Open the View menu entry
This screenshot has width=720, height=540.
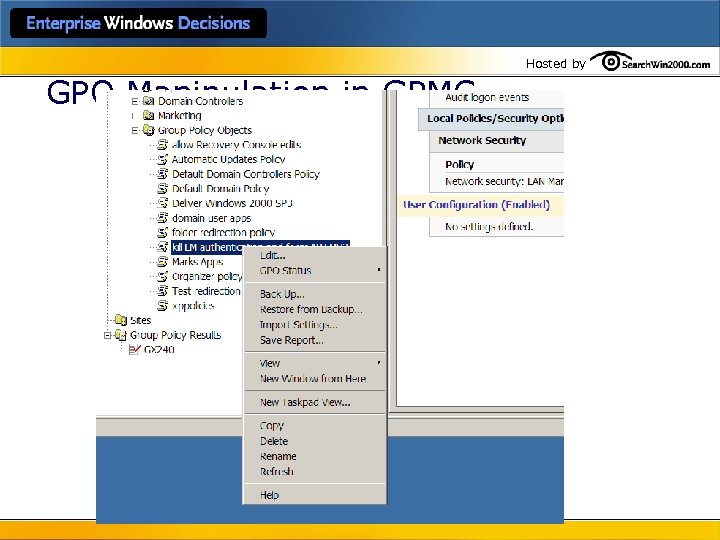click(315, 363)
